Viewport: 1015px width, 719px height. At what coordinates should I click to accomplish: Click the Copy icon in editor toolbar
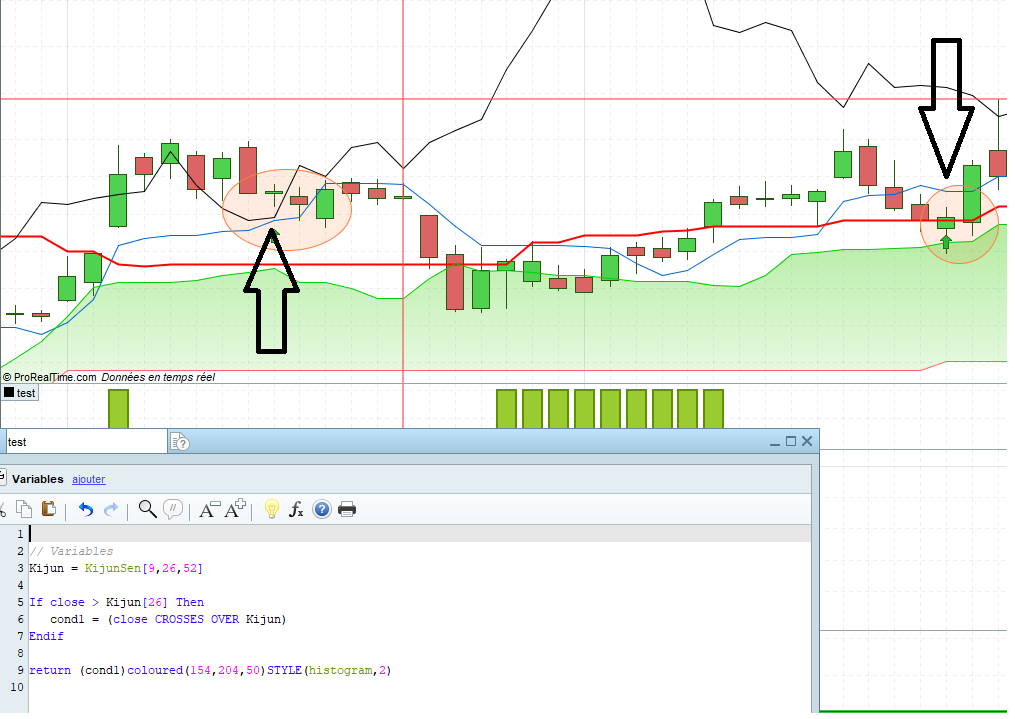coord(25,509)
